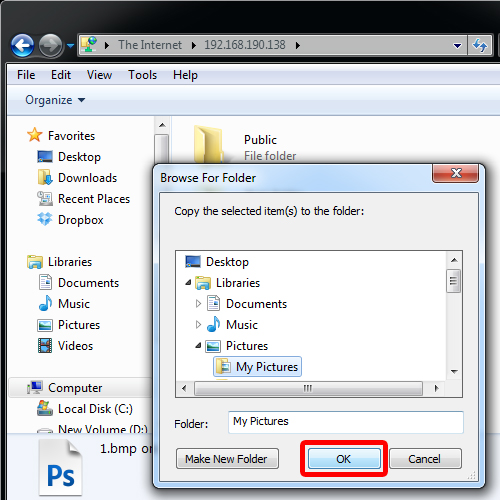Click the Forward navigation arrow
The width and height of the screenshot is (500, 500).
[x=50, y=45]
